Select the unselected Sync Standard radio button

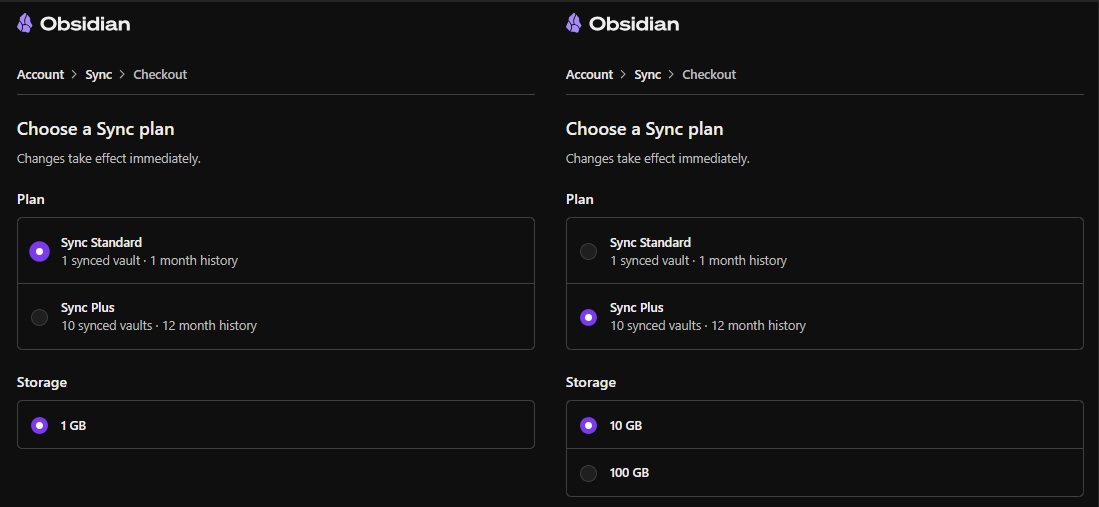[x=588, y=251]
